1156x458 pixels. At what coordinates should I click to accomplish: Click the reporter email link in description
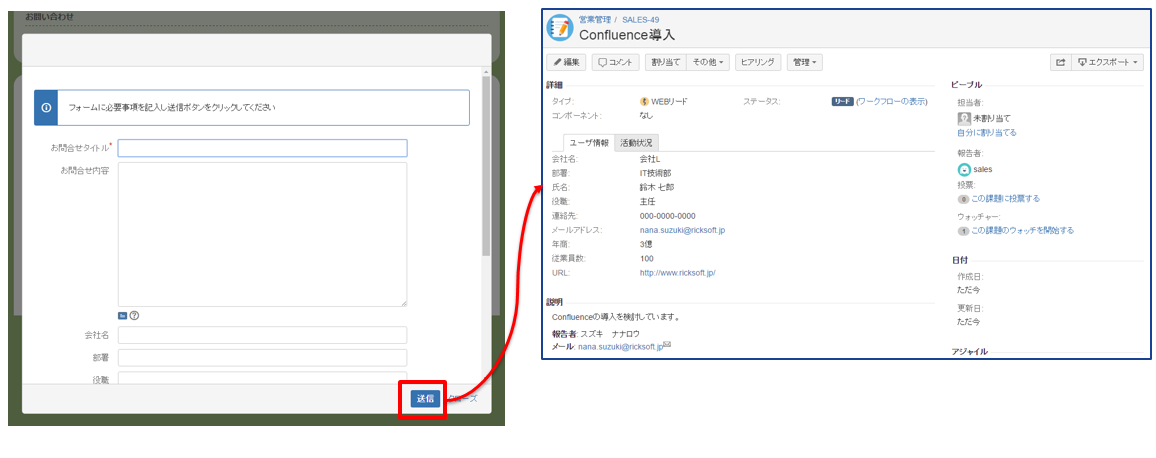[x=620, y=345]
